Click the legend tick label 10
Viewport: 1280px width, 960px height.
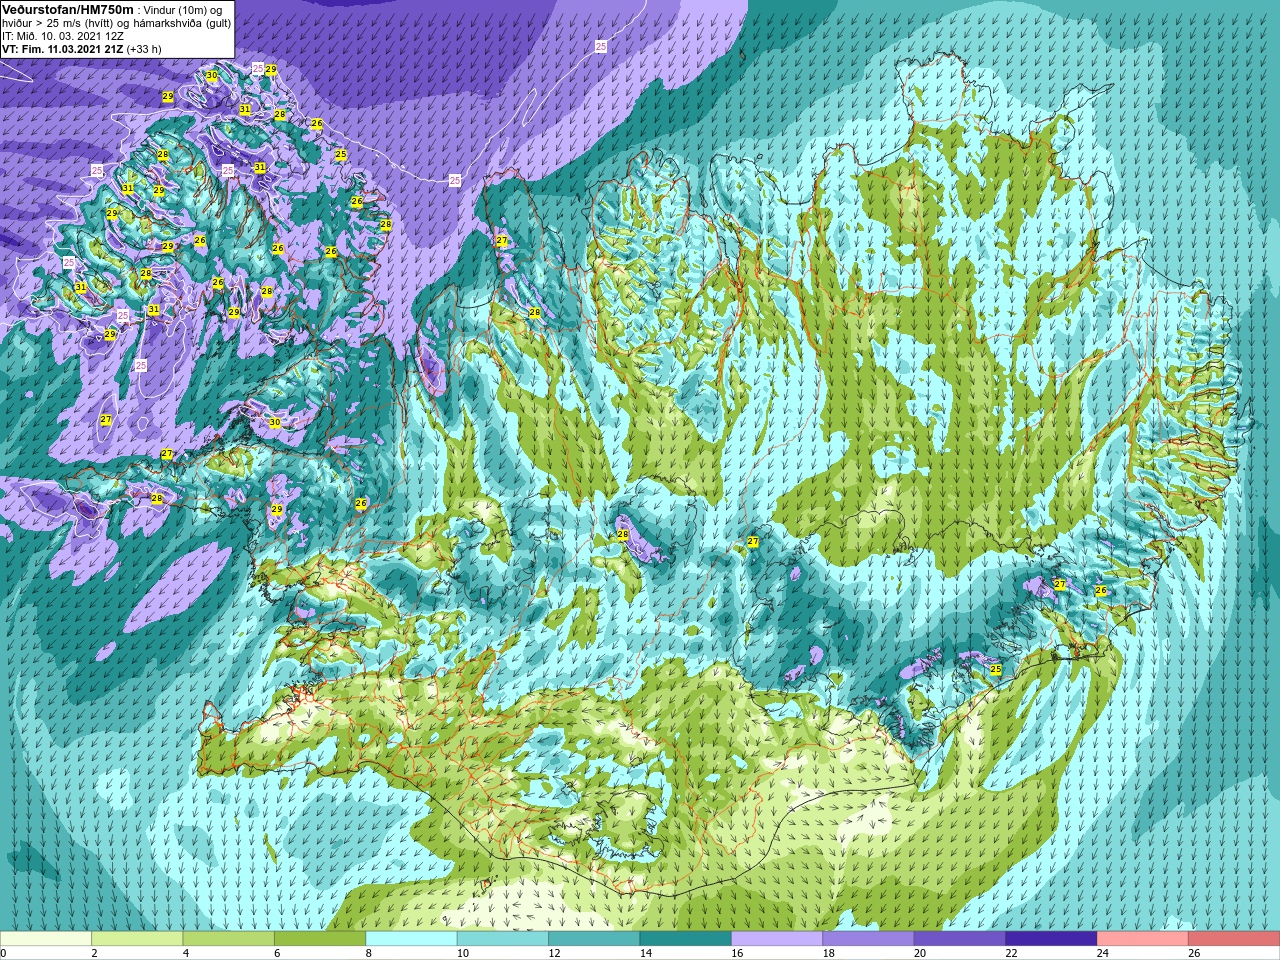(463, 954)
